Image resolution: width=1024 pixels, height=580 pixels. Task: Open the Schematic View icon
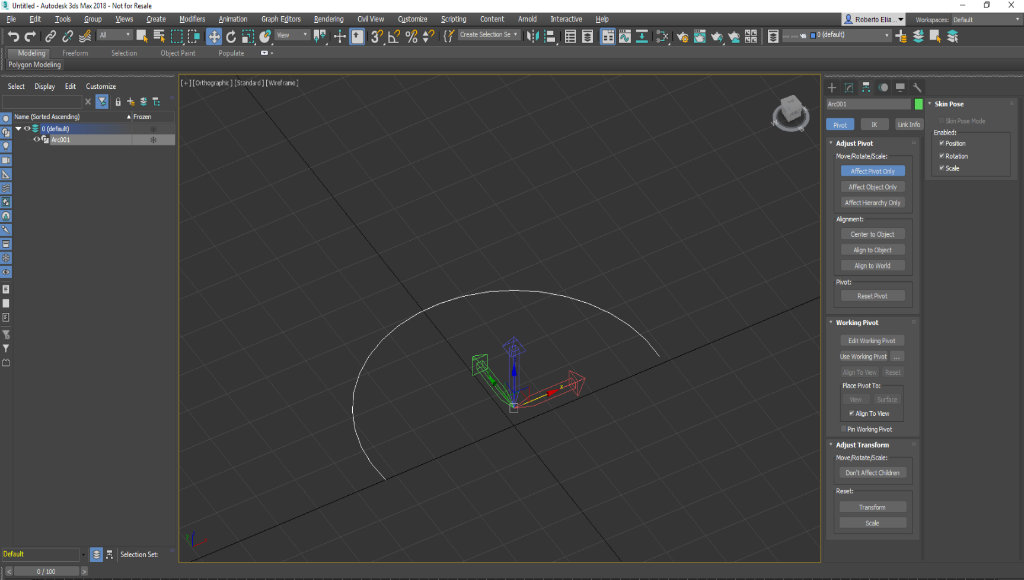(642, 37)
